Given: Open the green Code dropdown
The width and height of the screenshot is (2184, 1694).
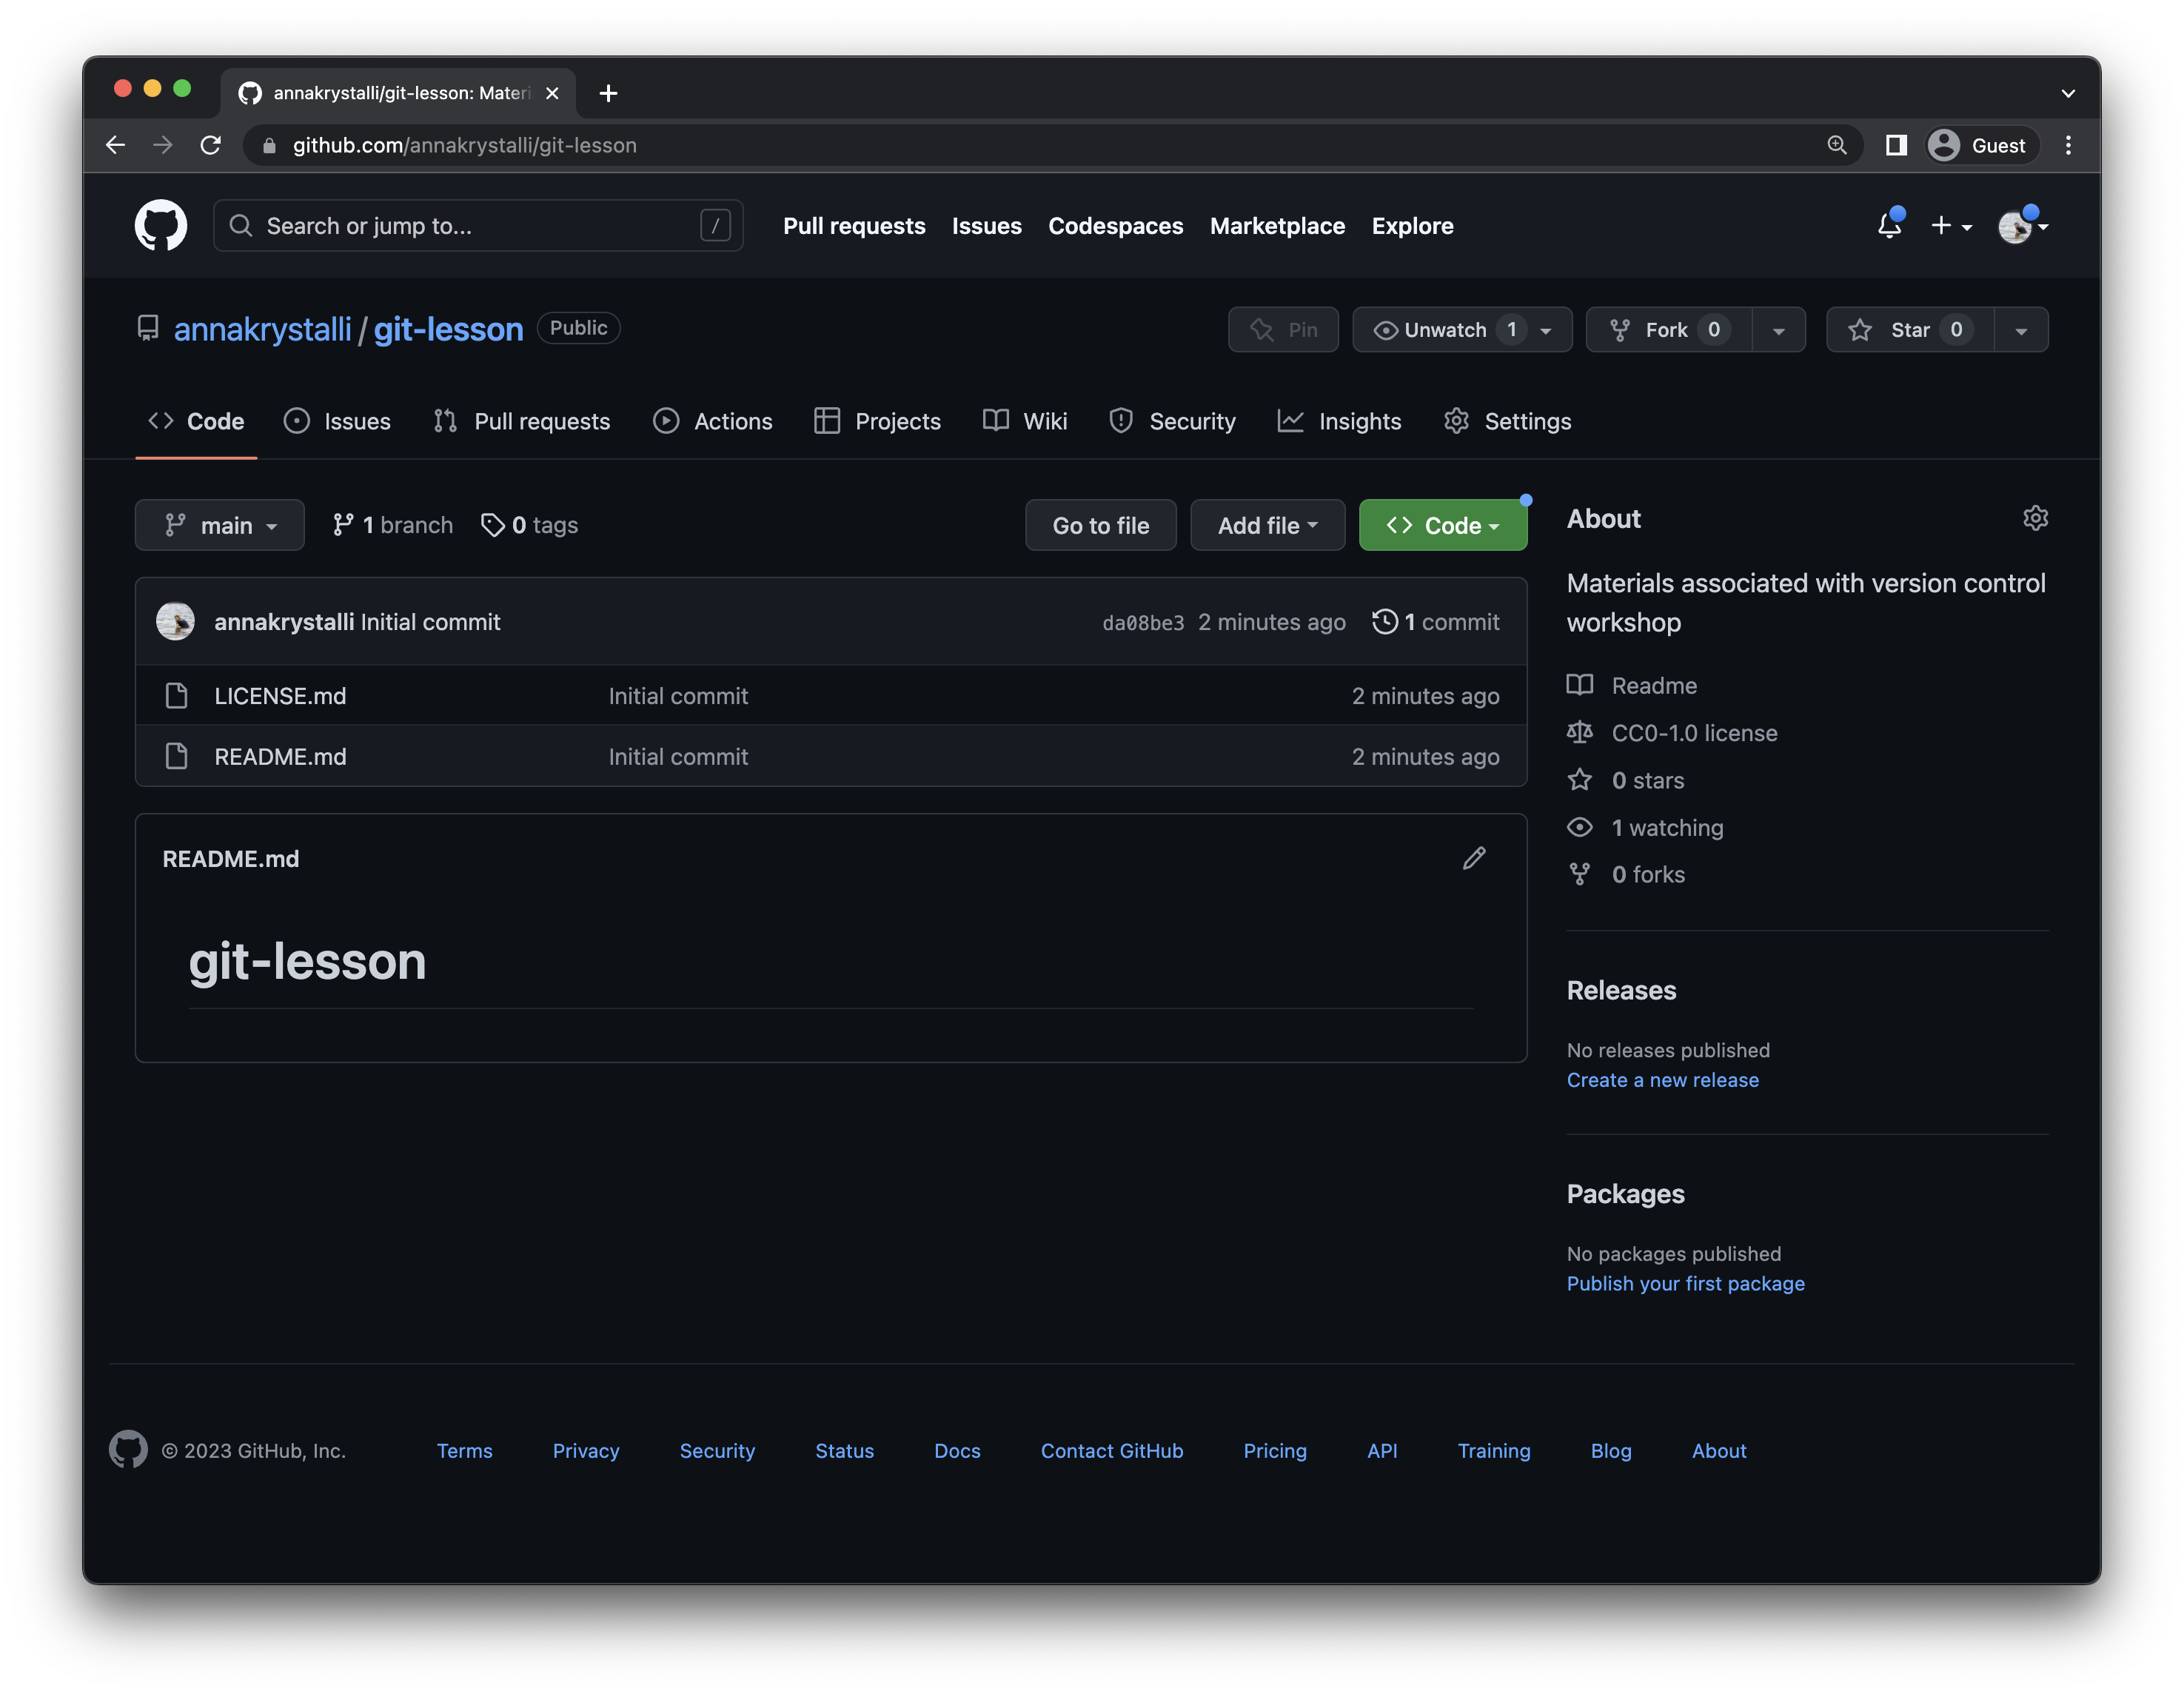Looking at the screenshot, I should tap(1442, 525).
